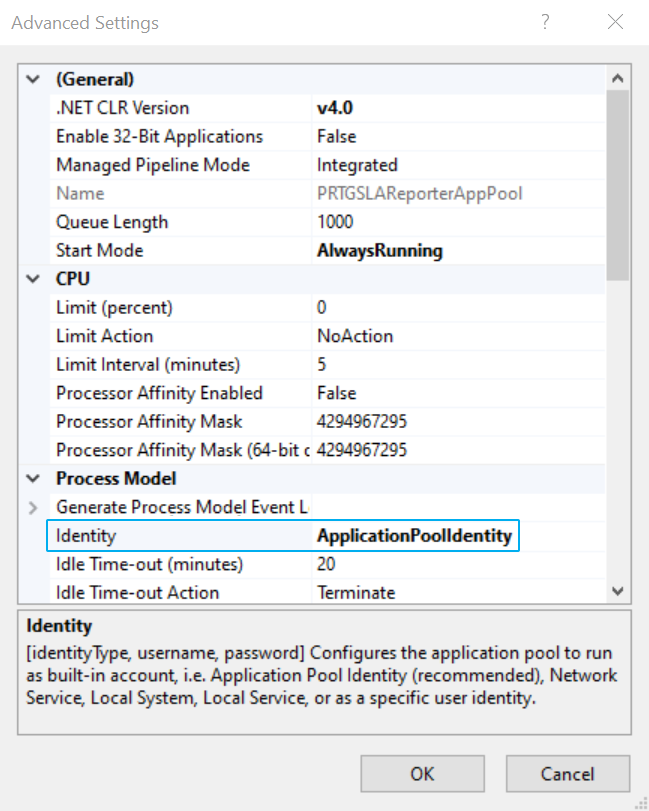Select Processor Affinity Mask (64-bit) label

[x=183, y=450]
